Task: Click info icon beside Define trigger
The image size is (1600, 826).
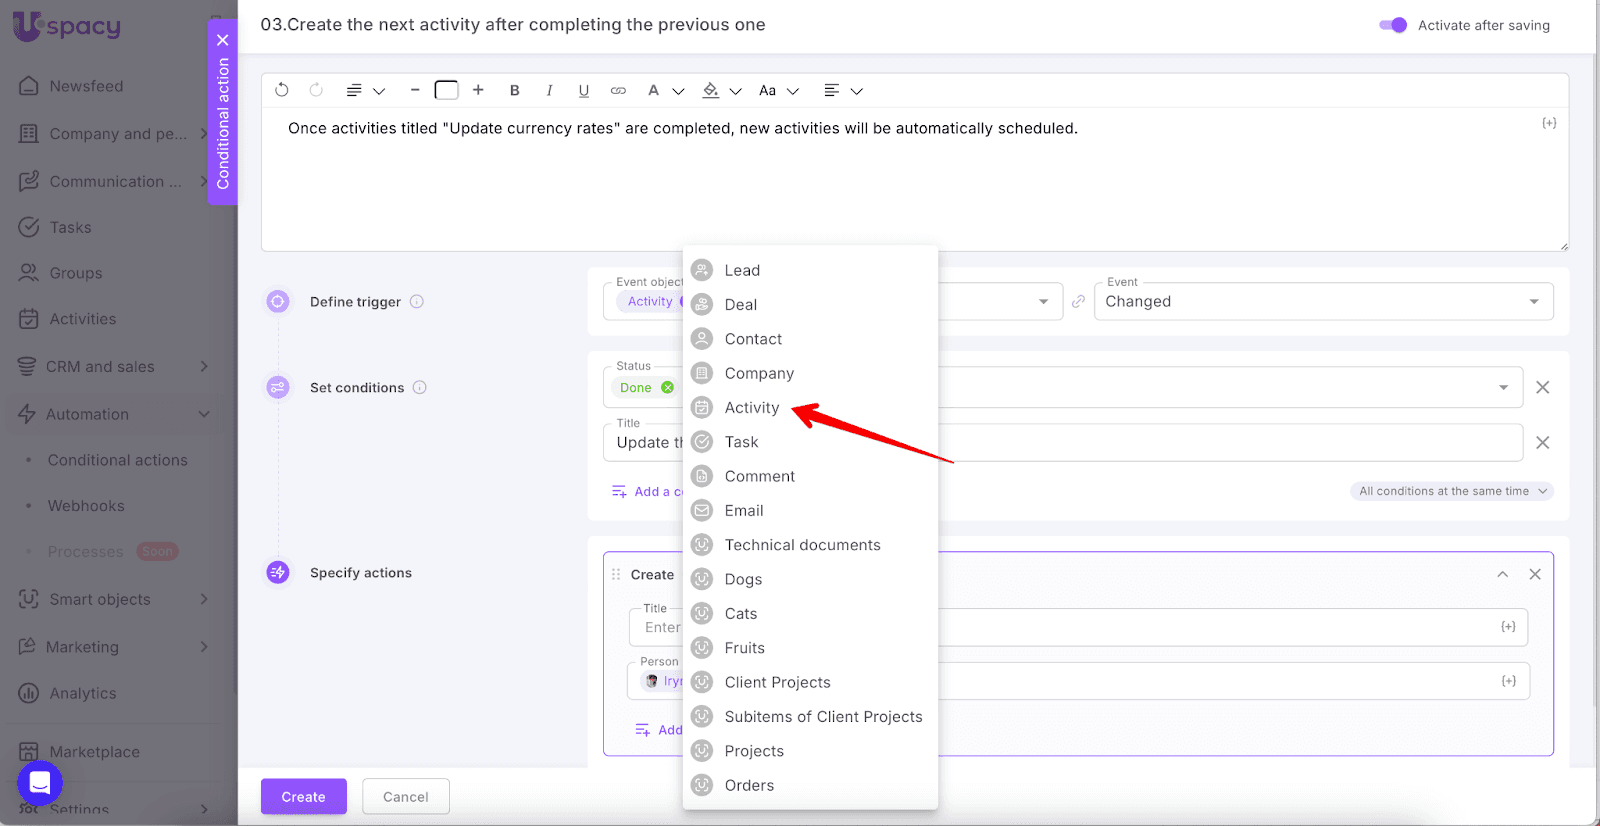Action: click(x=417, y=302)
